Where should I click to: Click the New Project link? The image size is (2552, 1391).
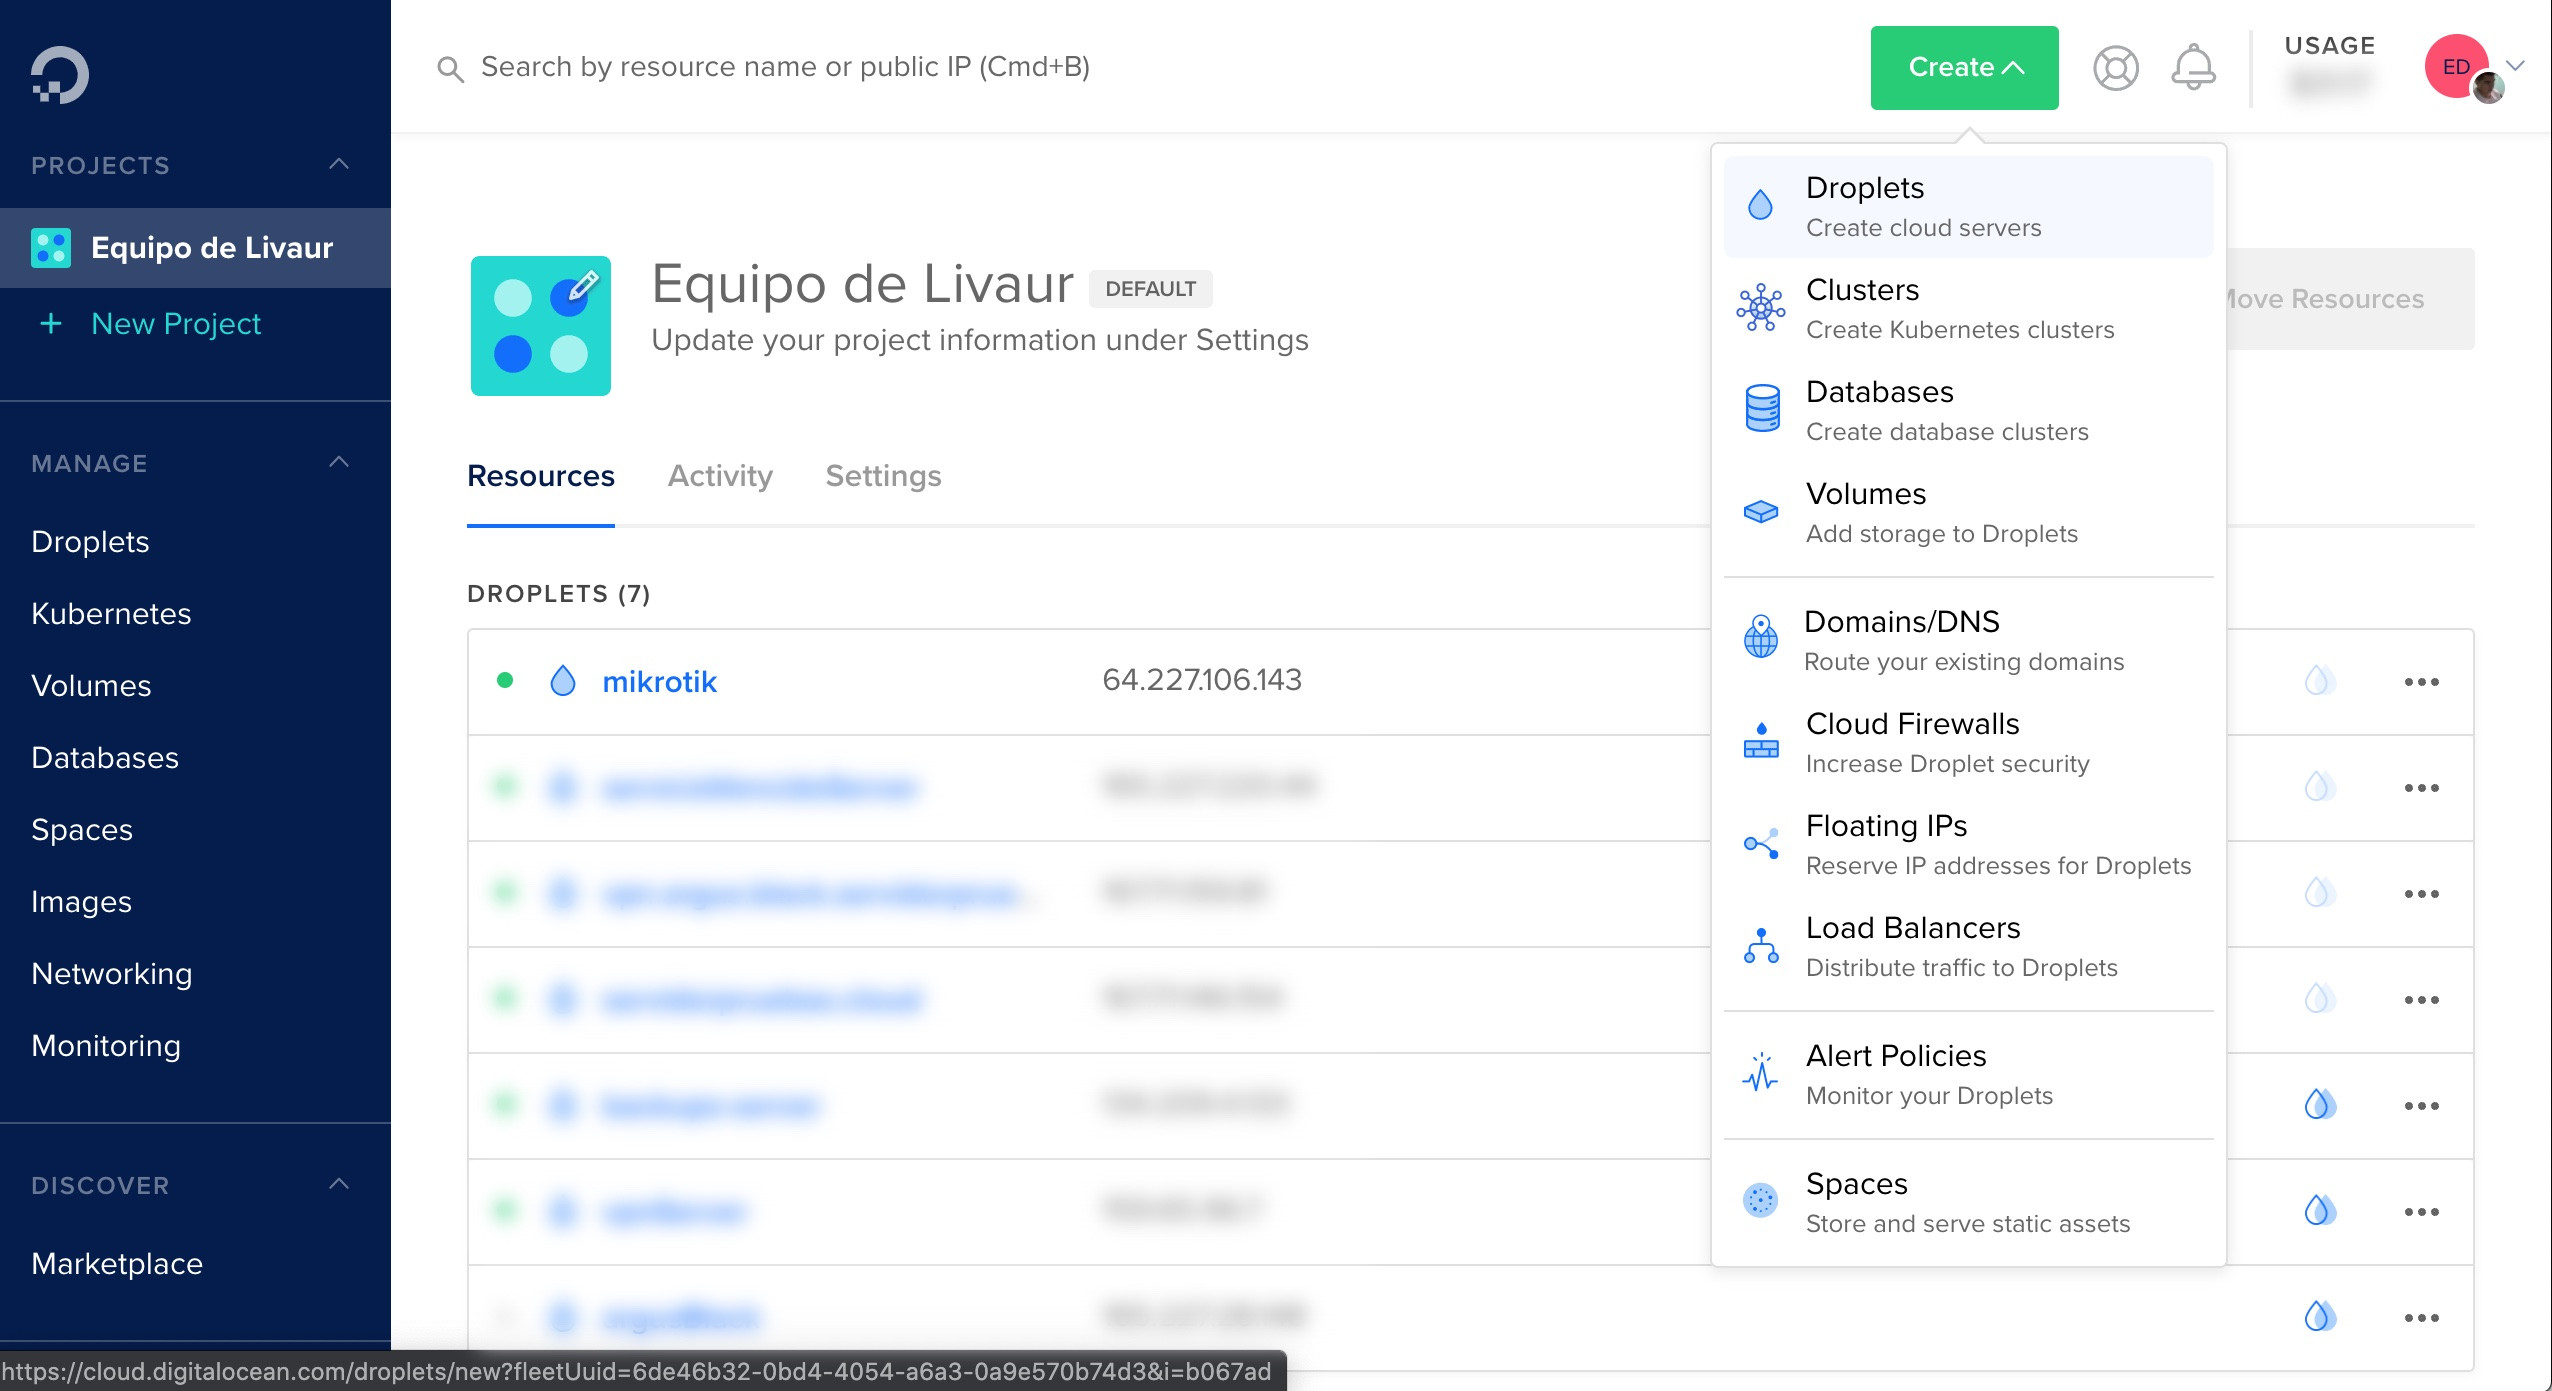pos(176,324)
